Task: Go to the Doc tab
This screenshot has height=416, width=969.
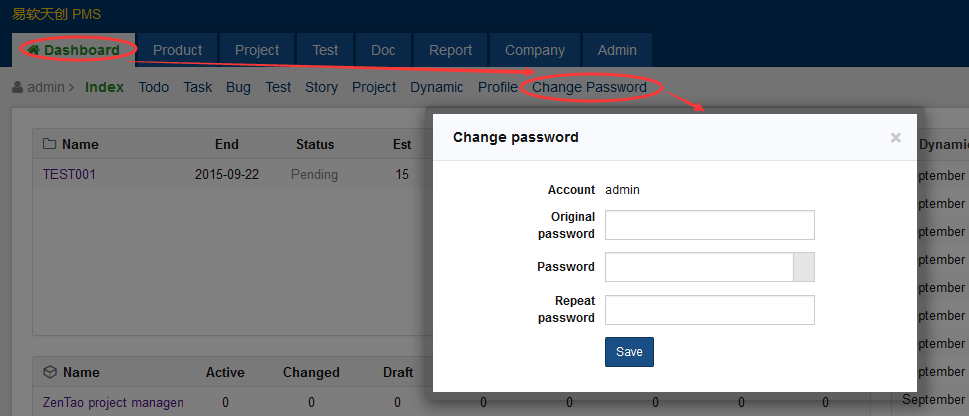Action: [x=383, y=50]
